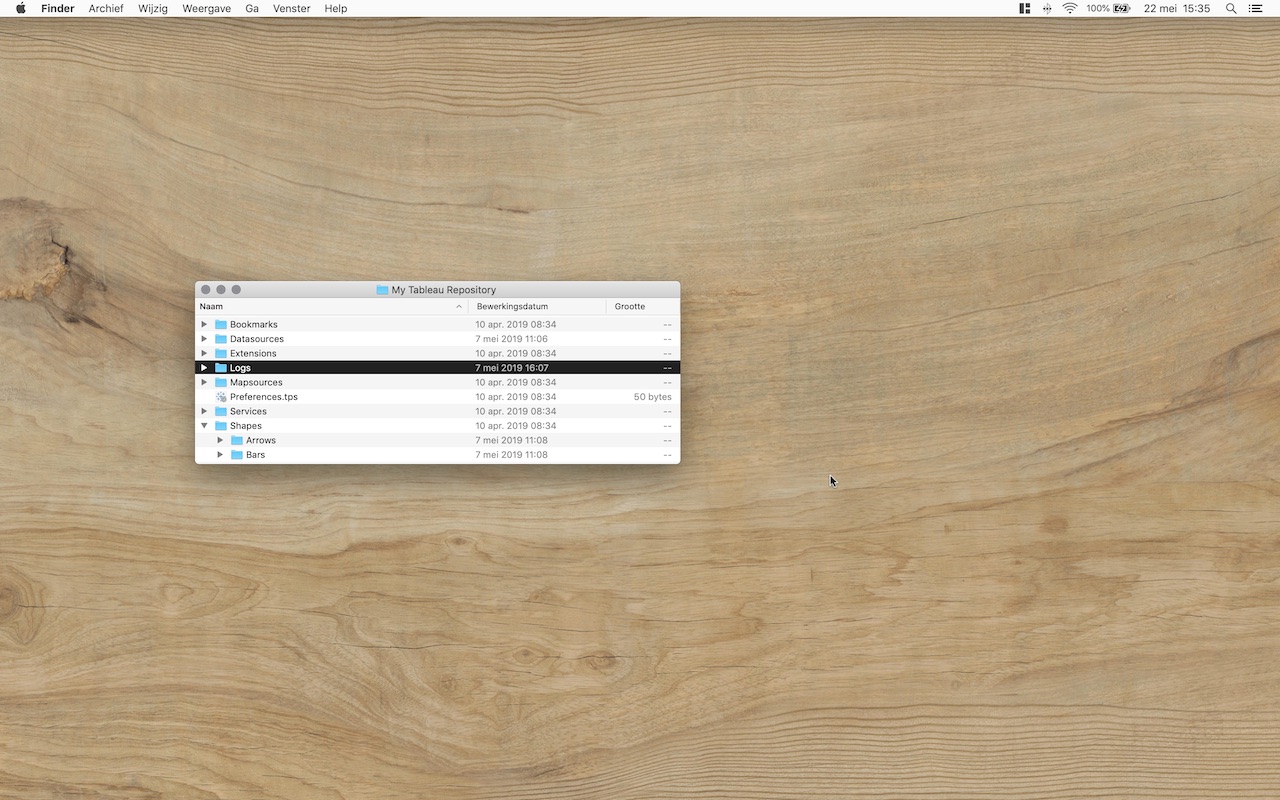The height and width of the screenshot is (800, 1280).
Task: Expand the Bars subfolder
Action: (x=220, y=455)
